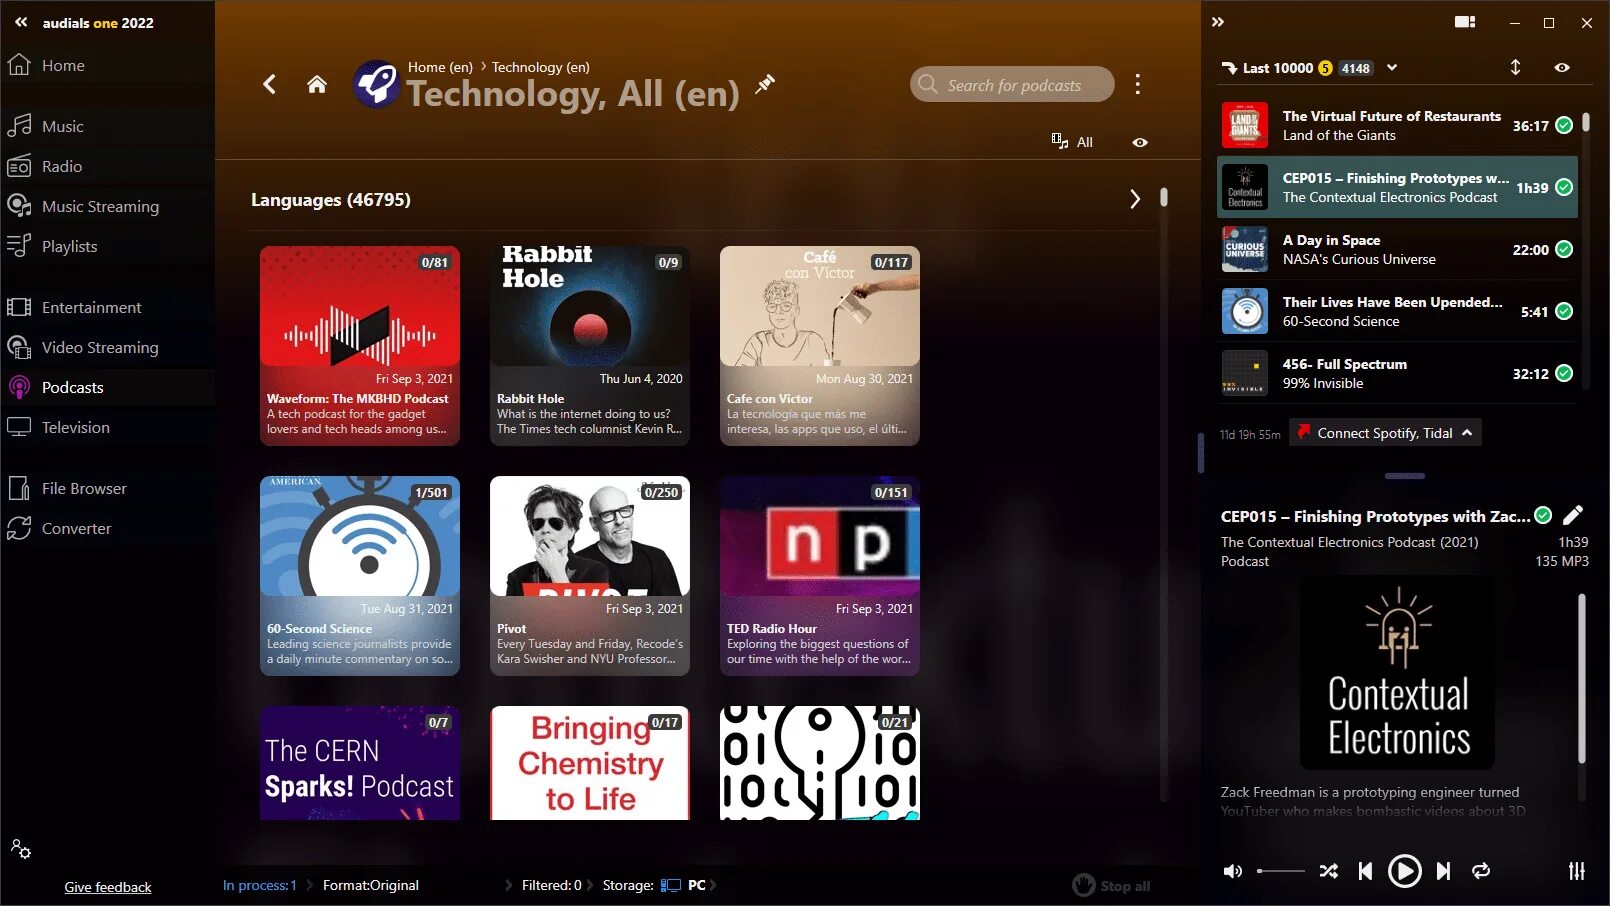Open the 60-Second Science podcast card
Screen dimensions: 1610x906
pos(360,575)
